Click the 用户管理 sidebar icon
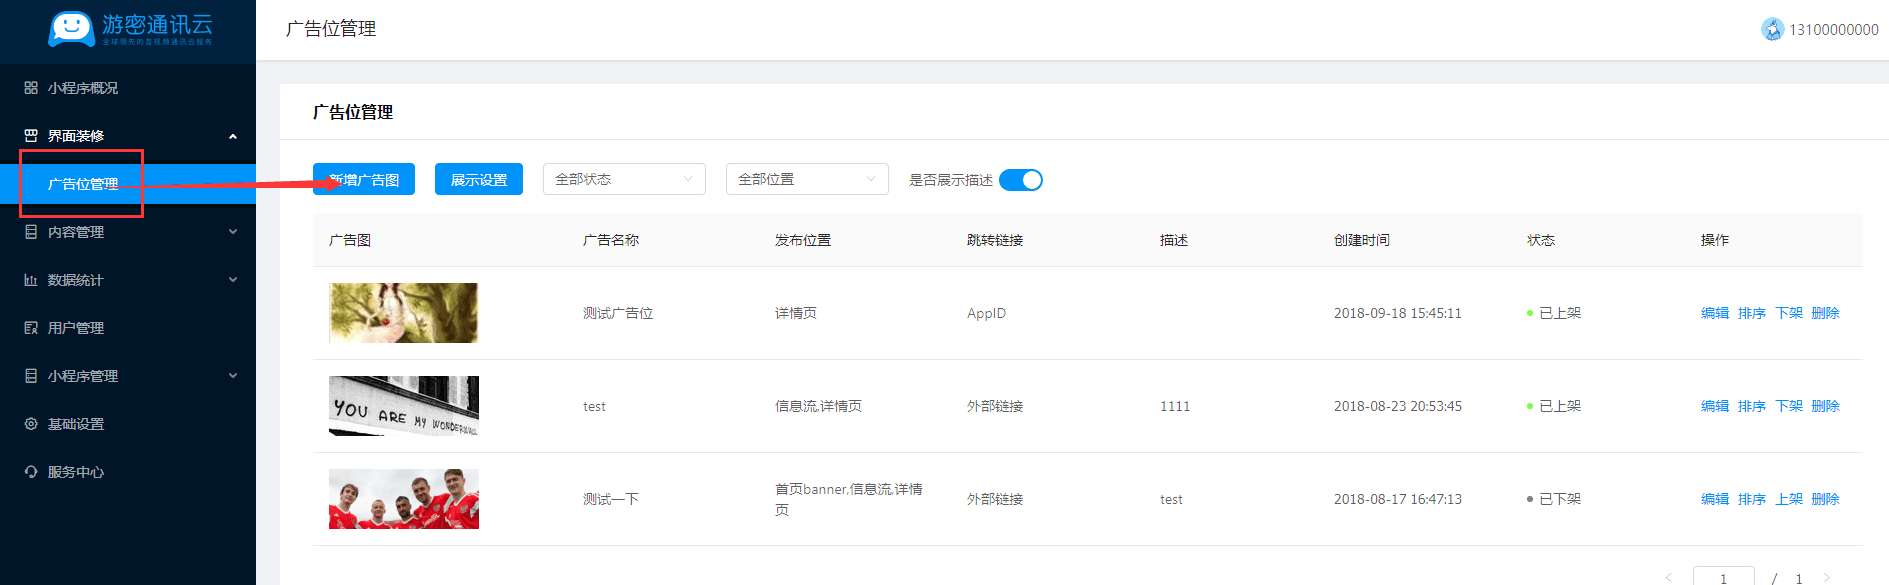Screen dimensions: 1889x585 pyautogui.click(x=31, y=328)
